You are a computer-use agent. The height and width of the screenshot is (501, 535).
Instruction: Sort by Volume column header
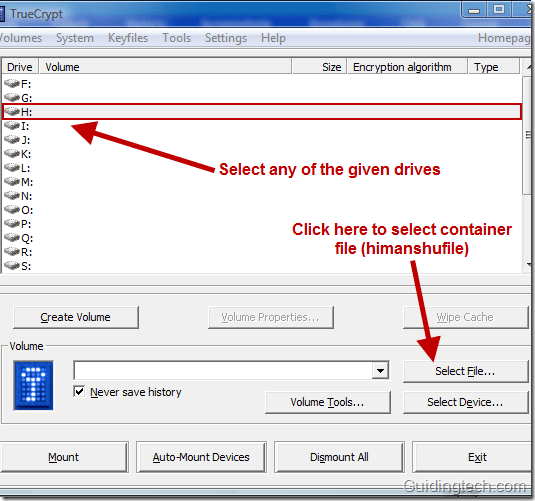pyautogui.click(x=165, y=67)
